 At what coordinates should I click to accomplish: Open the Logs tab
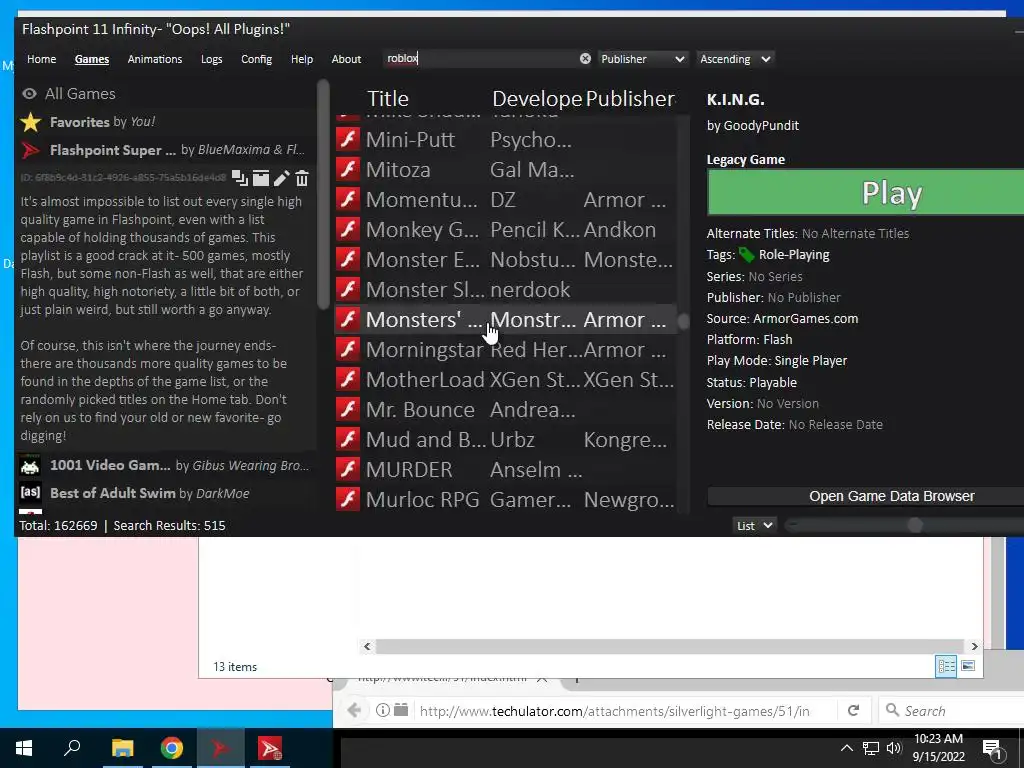pos(212,59)
